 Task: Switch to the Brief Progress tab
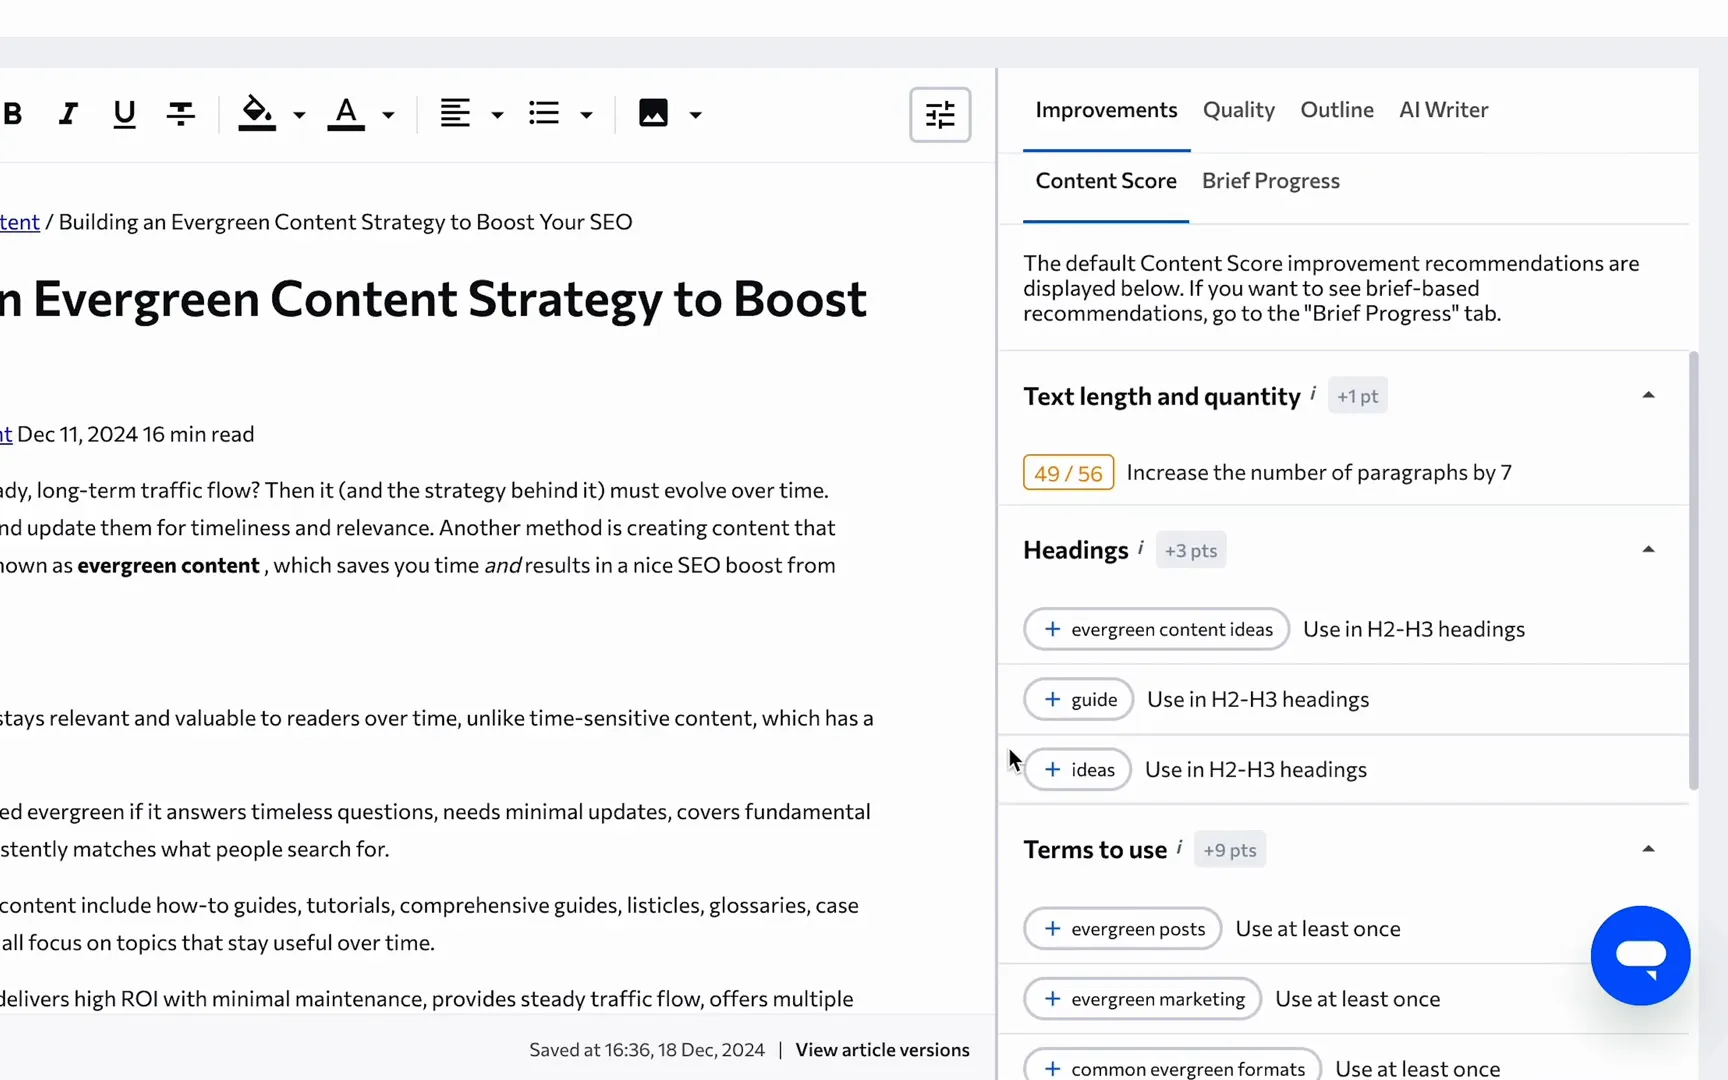[1271, 181]
